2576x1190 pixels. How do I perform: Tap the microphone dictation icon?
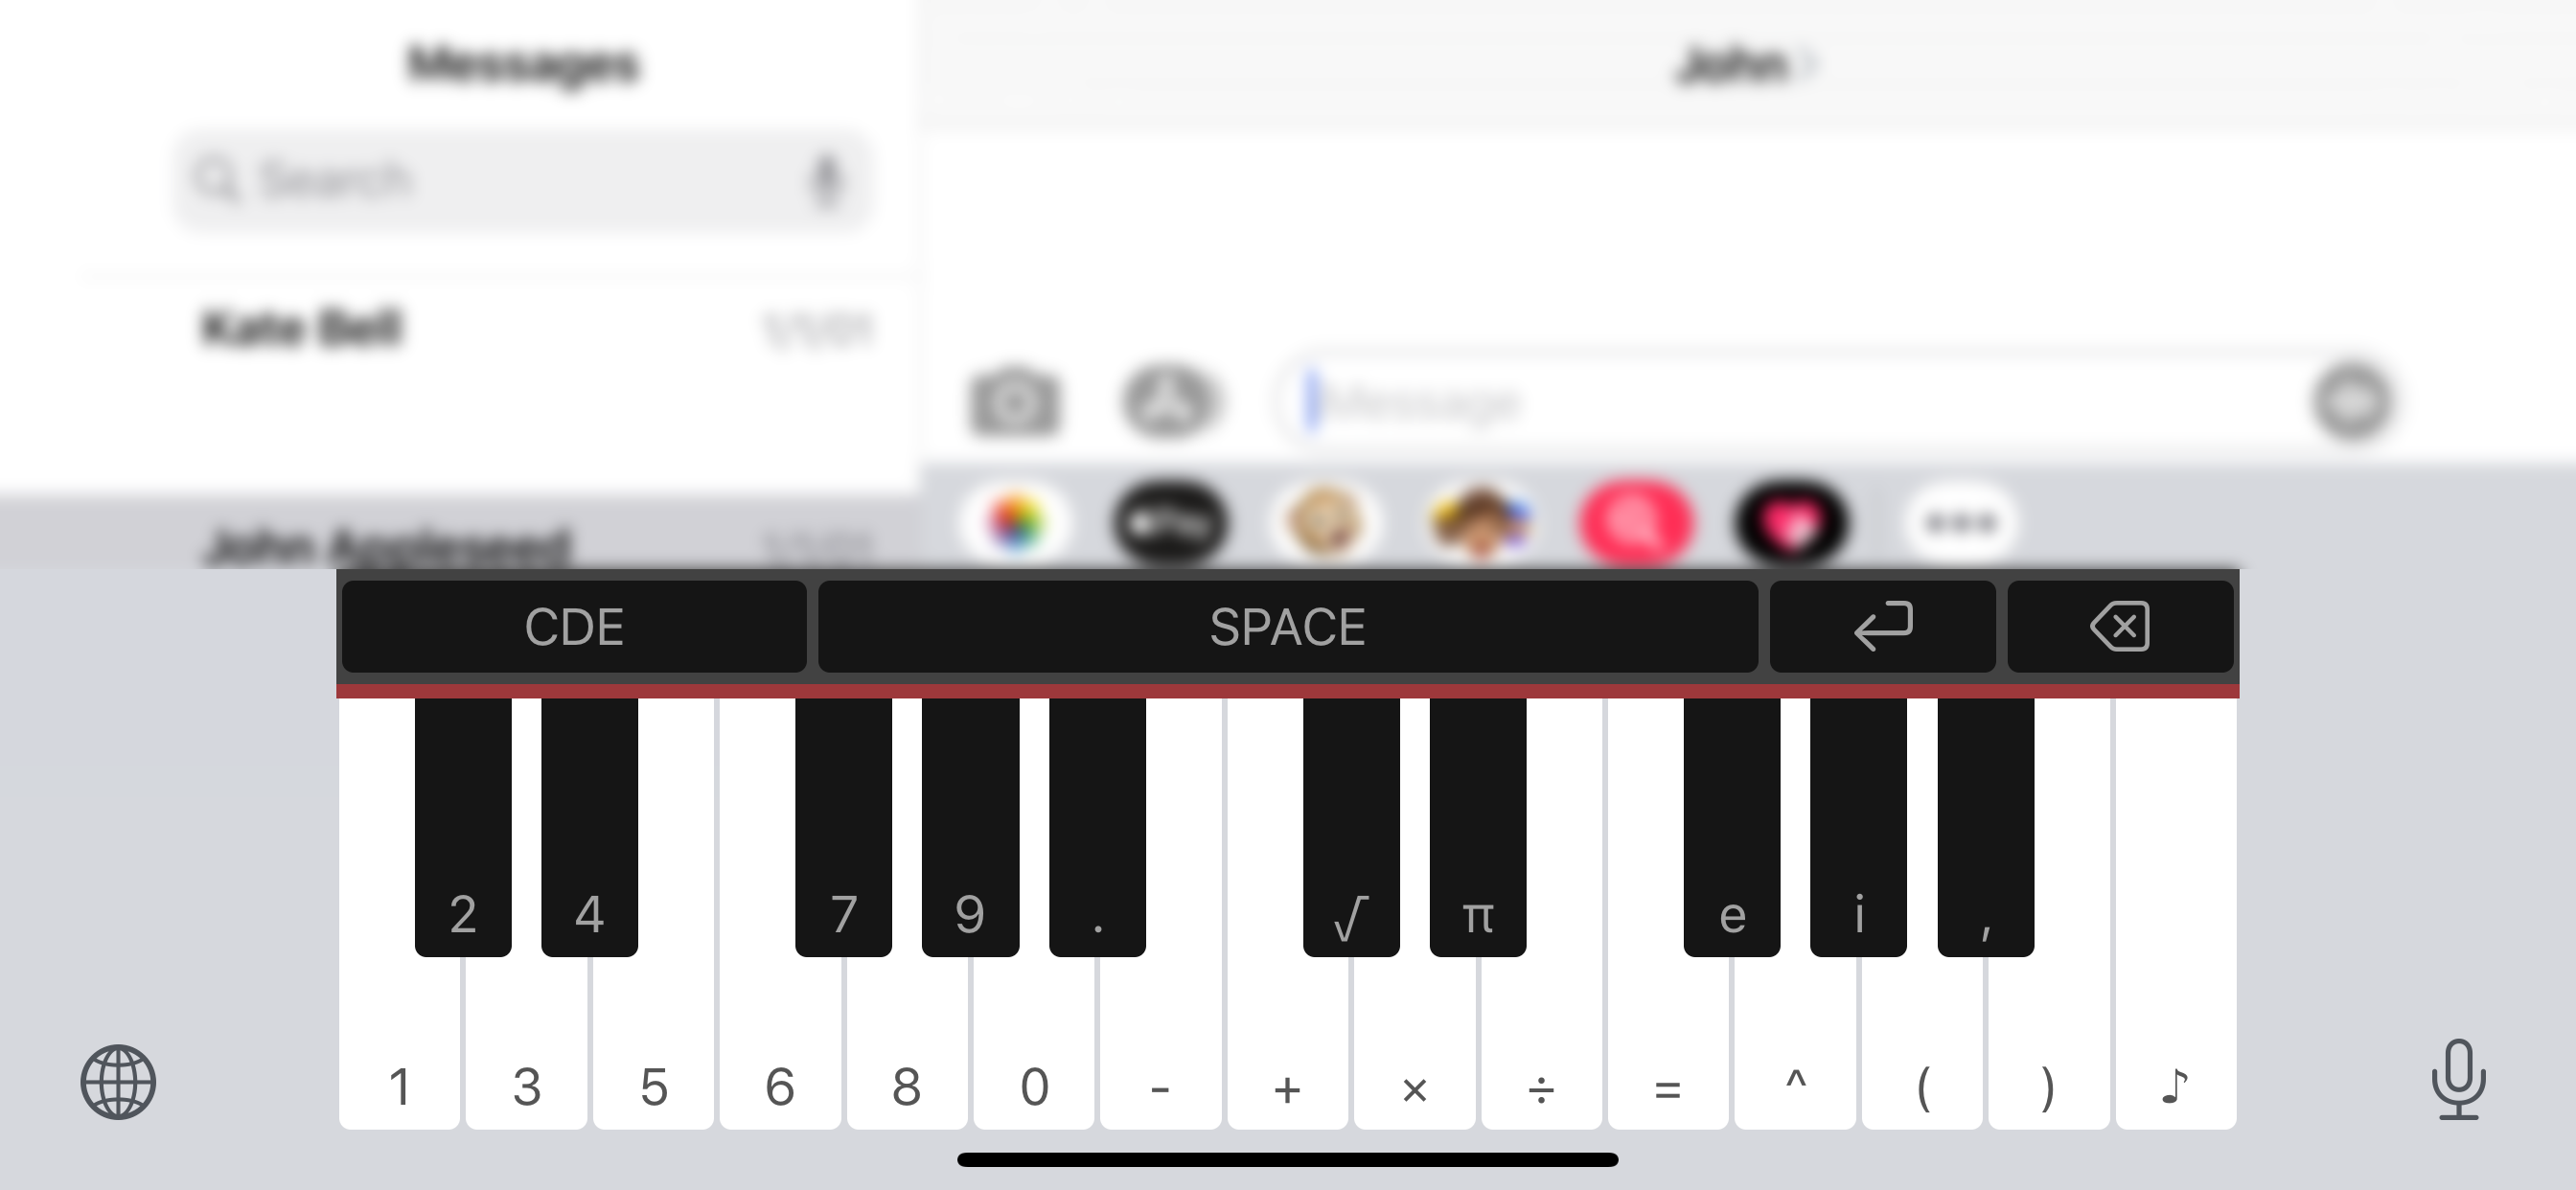2458,1080
